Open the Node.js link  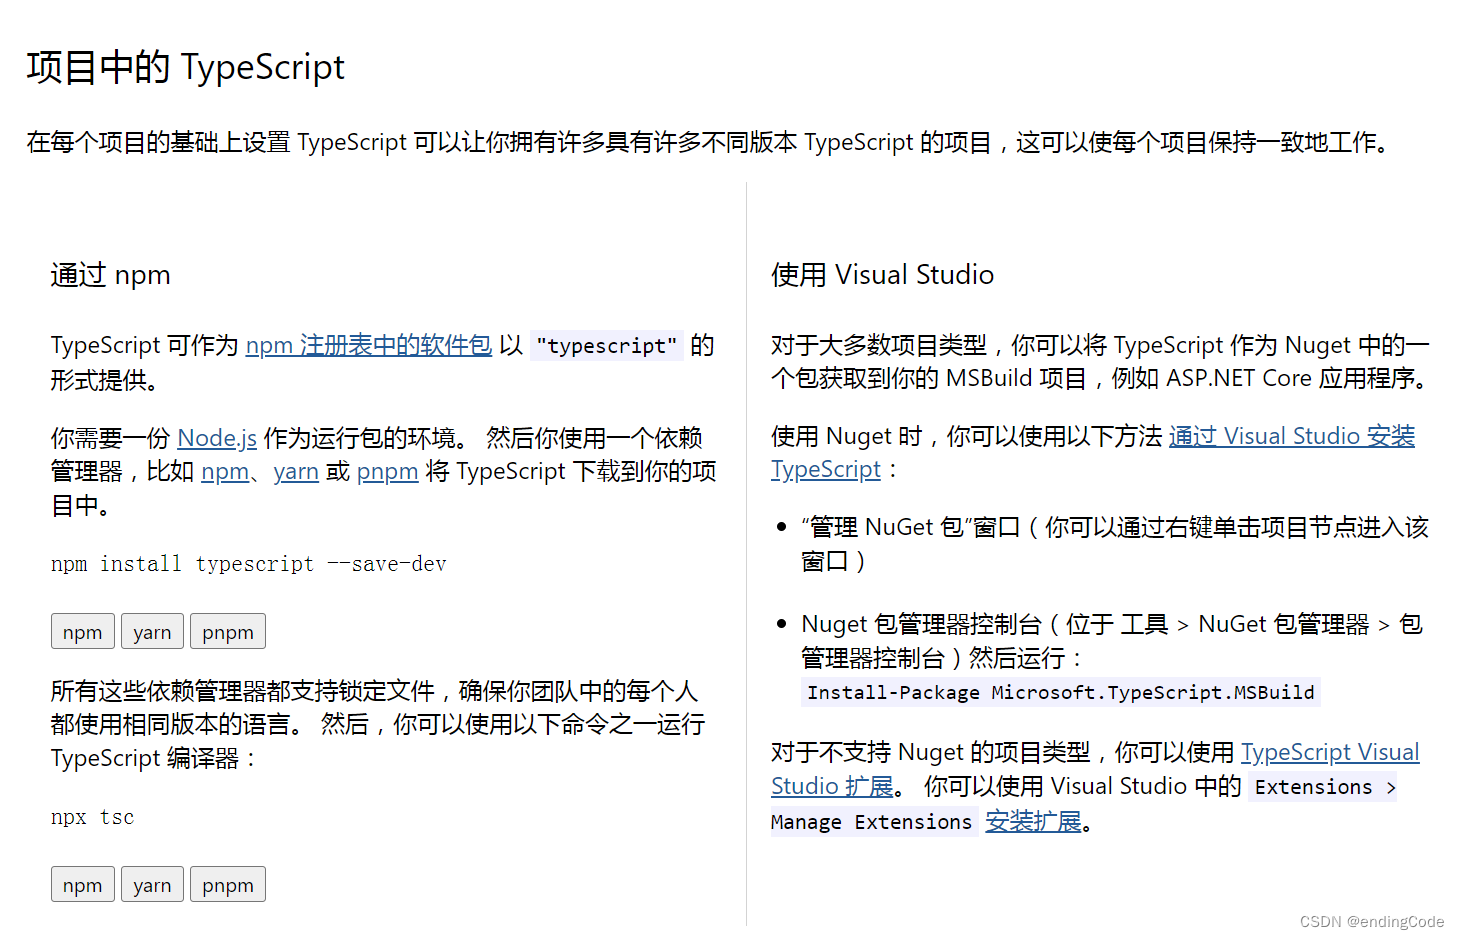point(217,438)
